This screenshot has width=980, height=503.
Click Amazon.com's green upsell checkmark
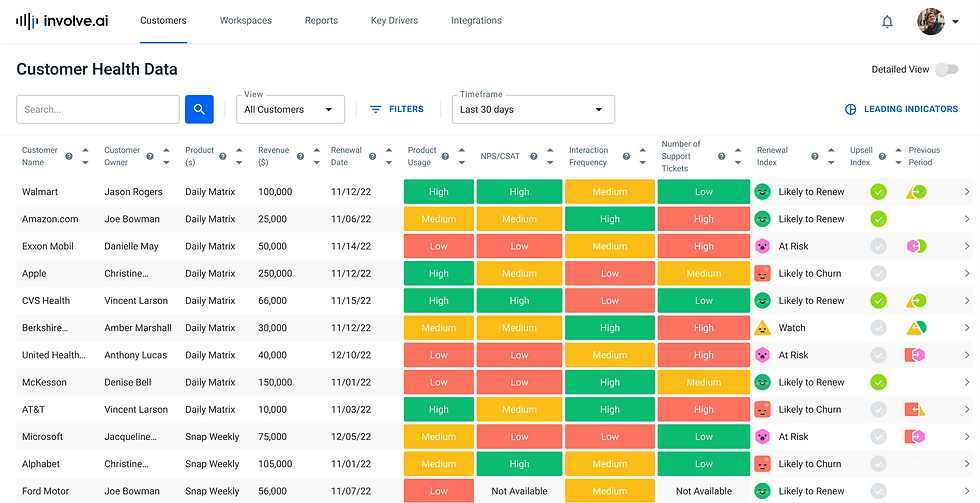[879, 219]
